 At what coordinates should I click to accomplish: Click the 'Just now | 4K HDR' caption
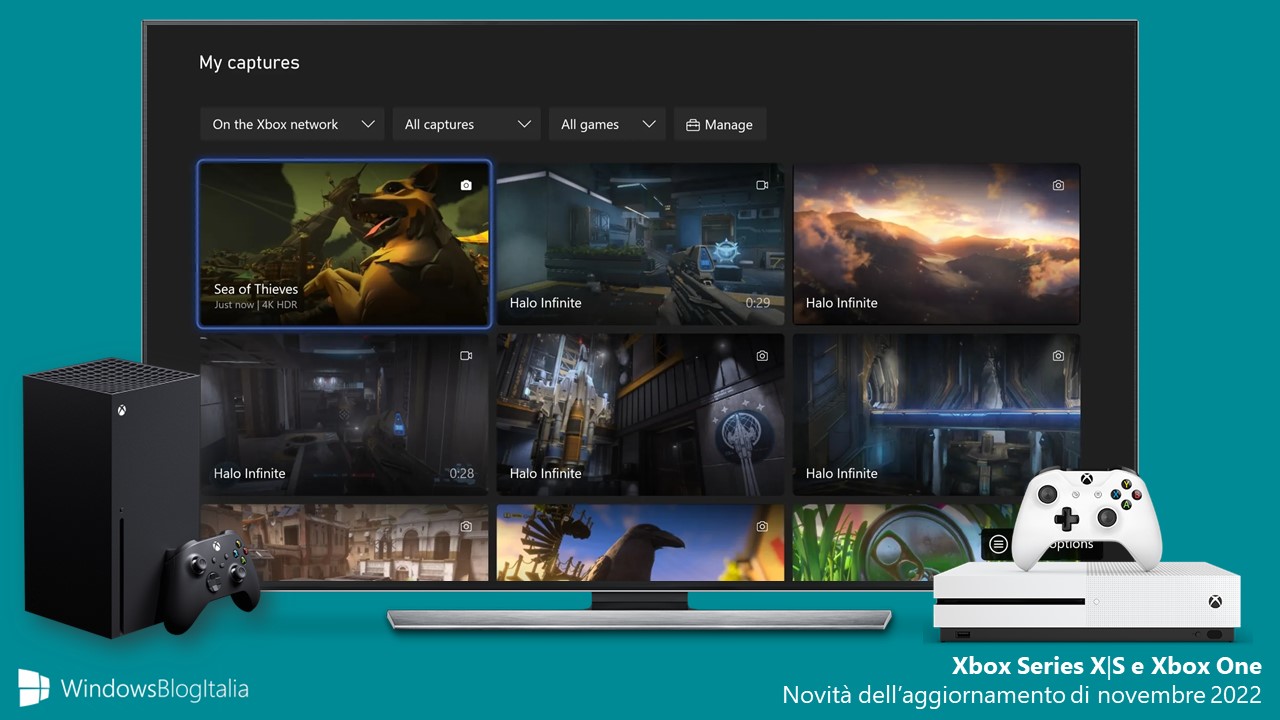255,305
